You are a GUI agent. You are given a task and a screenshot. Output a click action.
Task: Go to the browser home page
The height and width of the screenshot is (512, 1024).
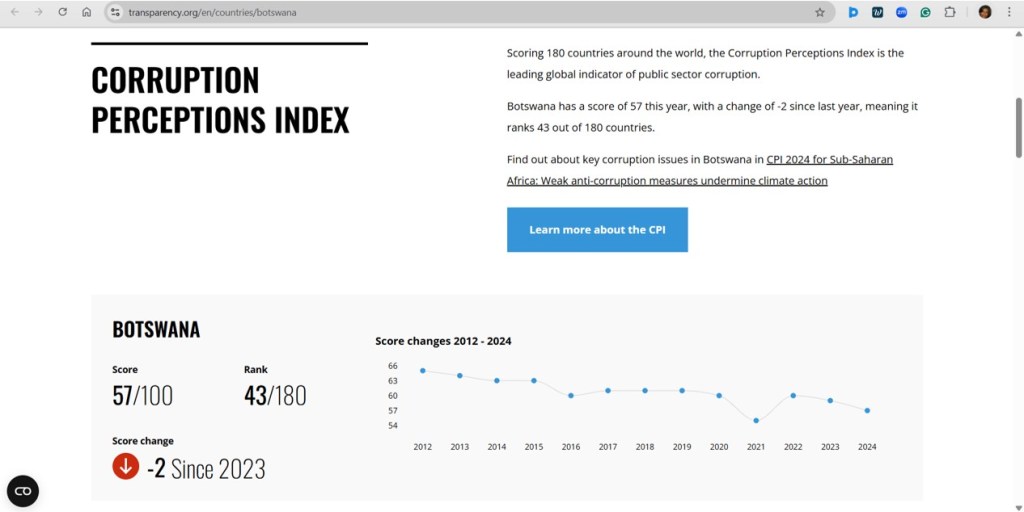coord(87,12)
